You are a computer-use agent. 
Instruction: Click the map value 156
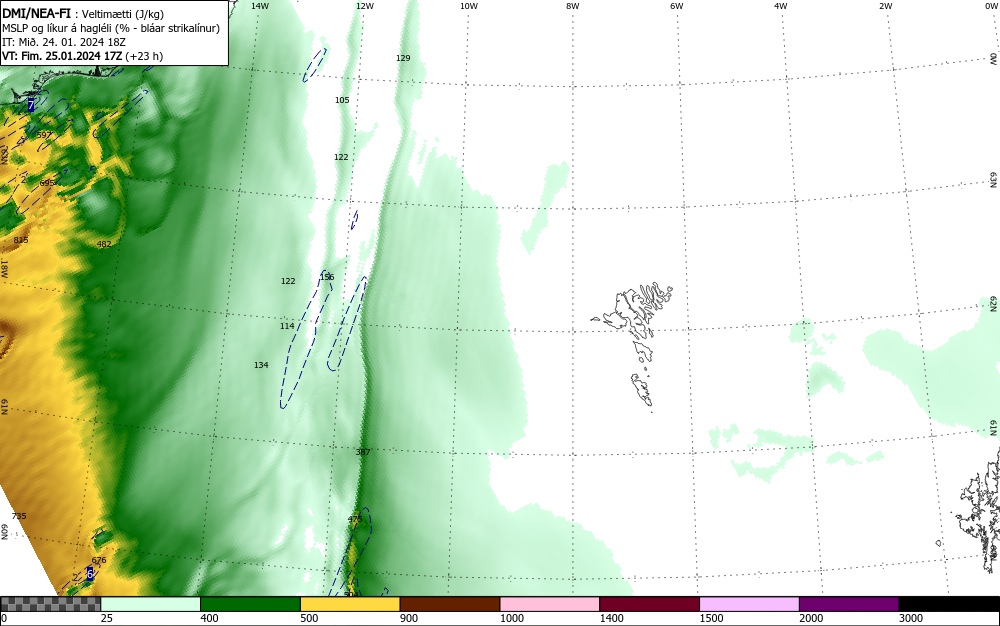coord(327,277)
